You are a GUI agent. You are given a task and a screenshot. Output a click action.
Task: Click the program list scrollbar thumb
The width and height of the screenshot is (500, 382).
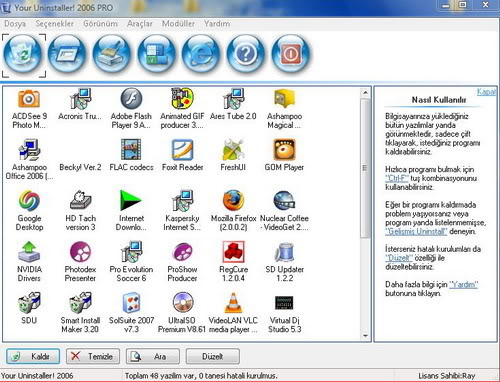click(365, 168)
